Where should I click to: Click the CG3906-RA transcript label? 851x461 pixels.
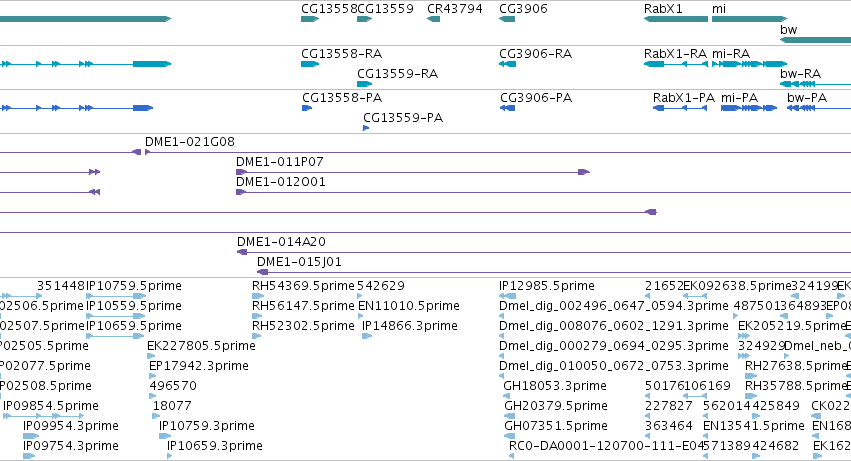click(x=536, y=54)
